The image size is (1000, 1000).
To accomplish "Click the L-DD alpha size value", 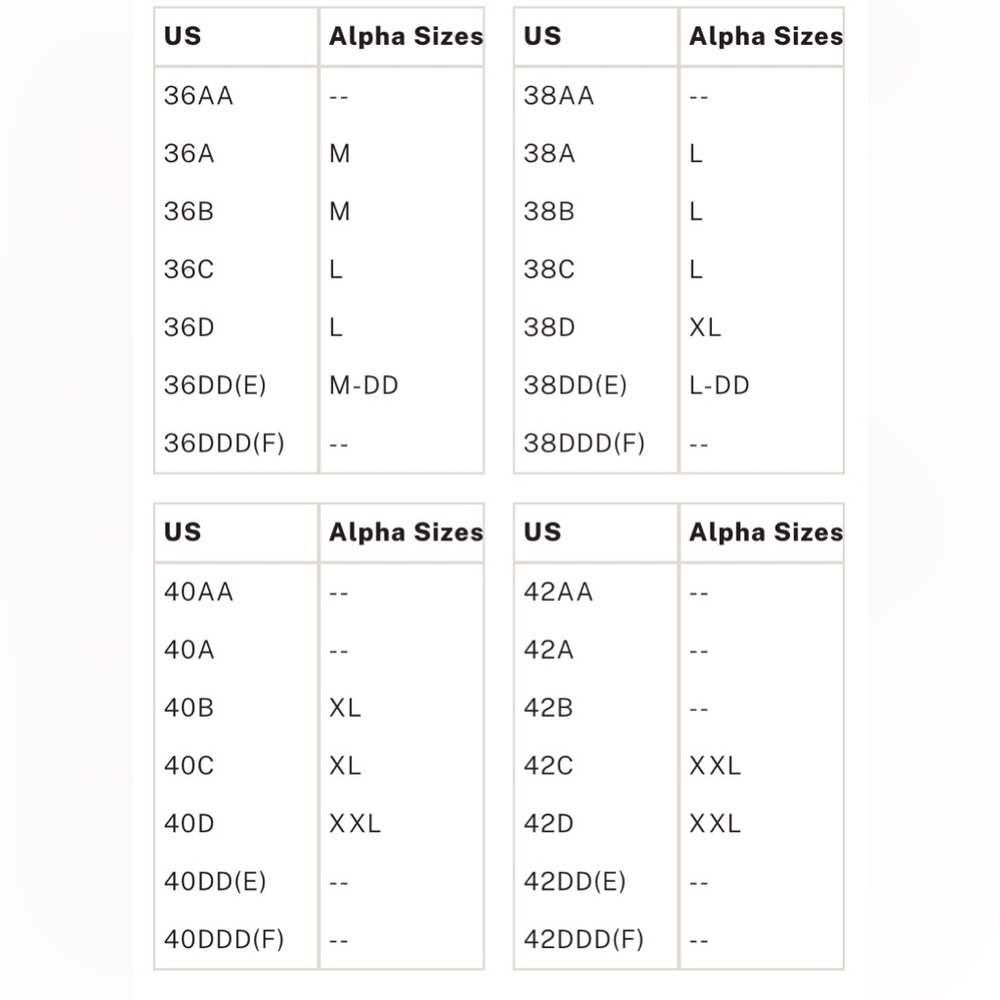I will (x=719, y=386).
